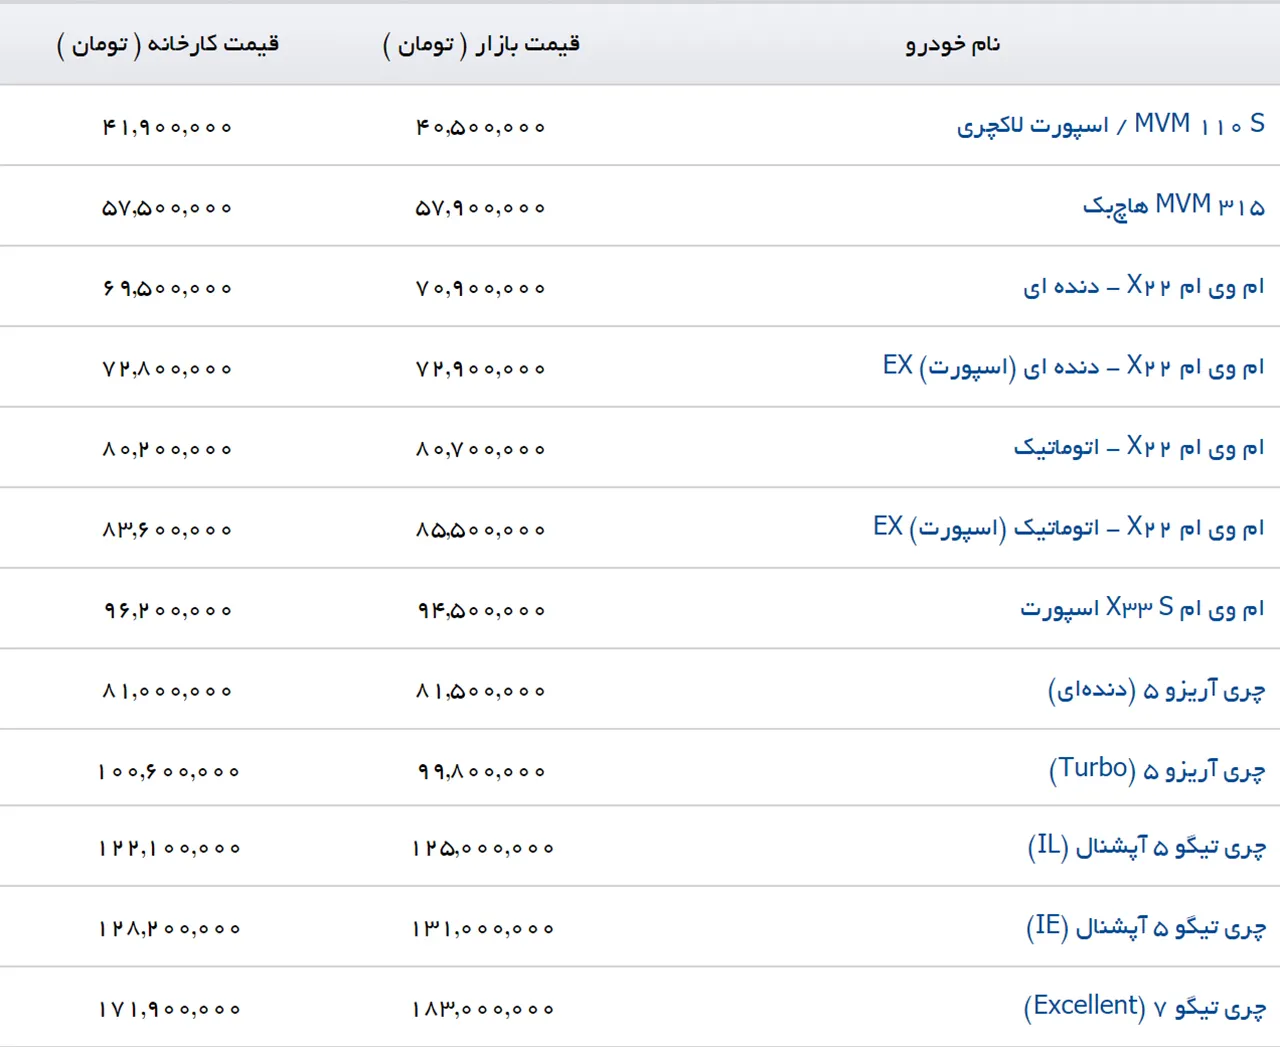
Task: Select market price ۱۸۳,۰۰۰,۰۰۰
Action: (482, 1010)
